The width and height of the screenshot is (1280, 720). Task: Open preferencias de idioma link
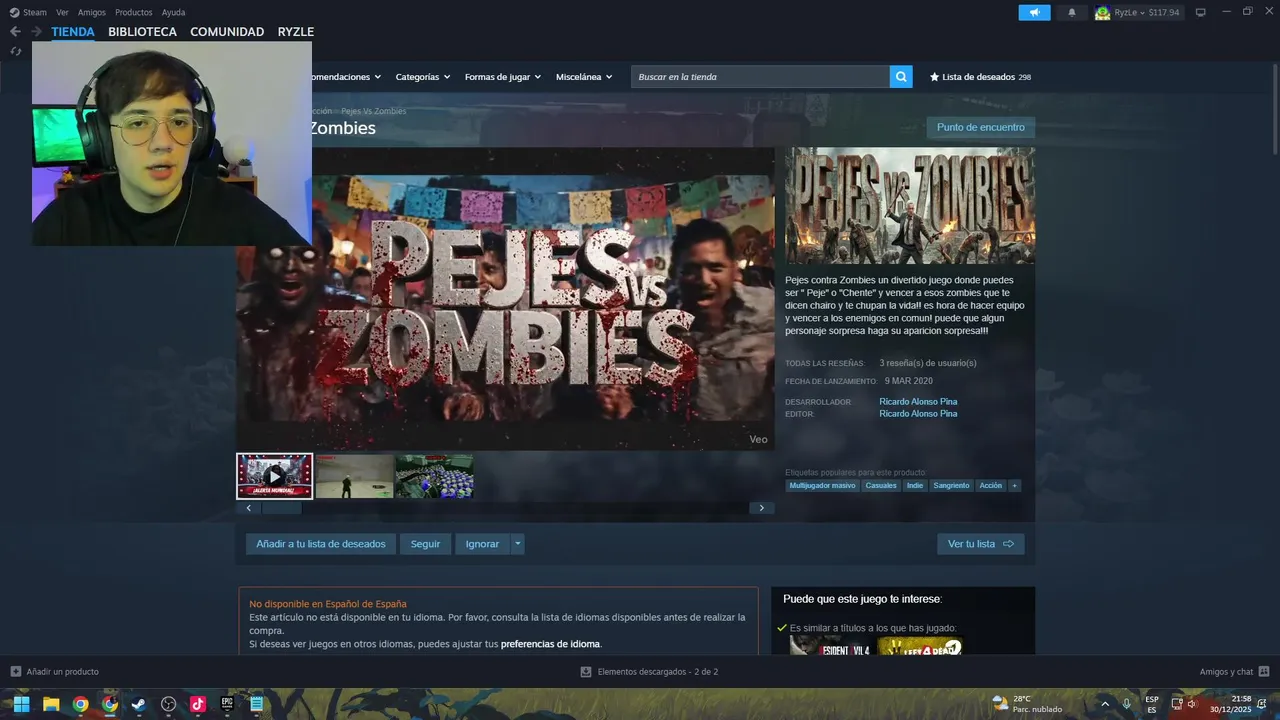point(551,644)
